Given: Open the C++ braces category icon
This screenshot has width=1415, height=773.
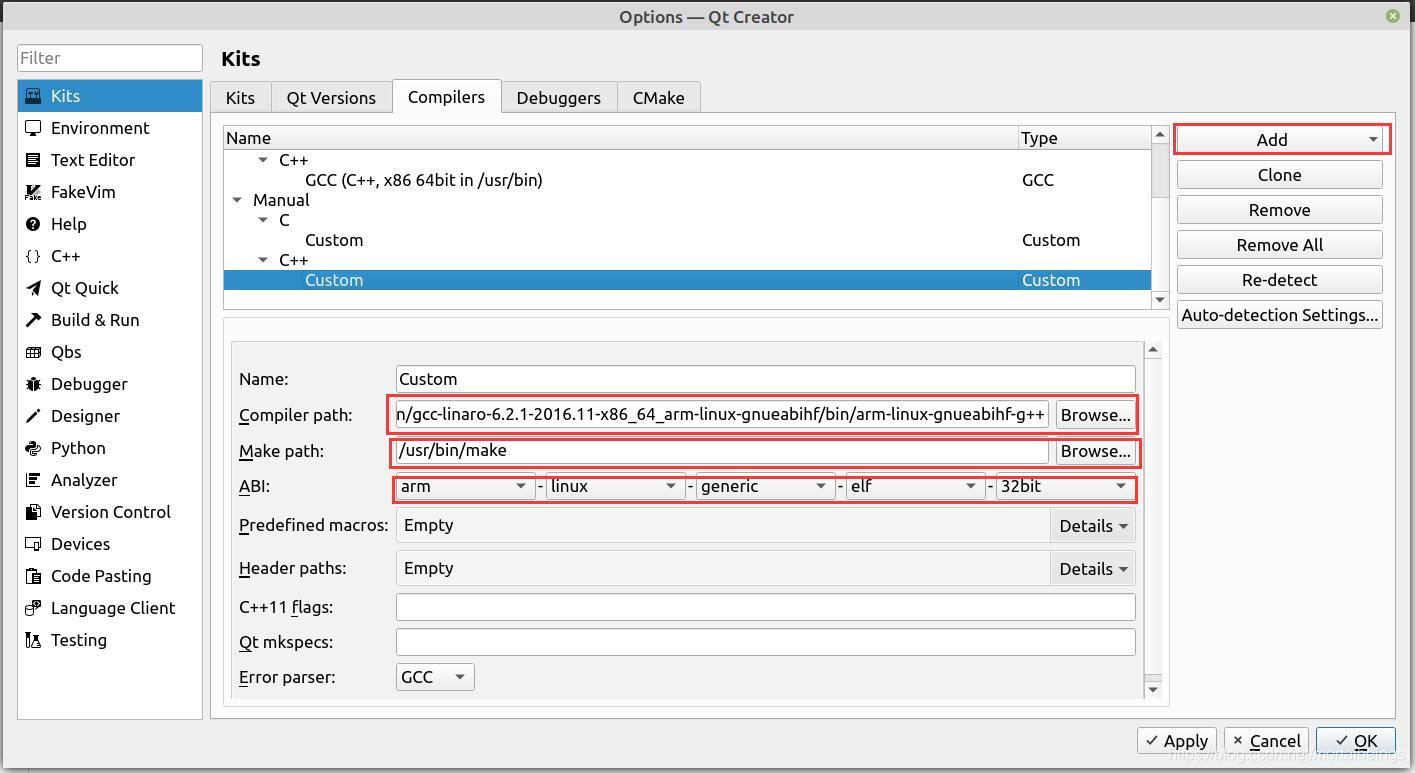Looking at the screenshot, I should 33,256.
